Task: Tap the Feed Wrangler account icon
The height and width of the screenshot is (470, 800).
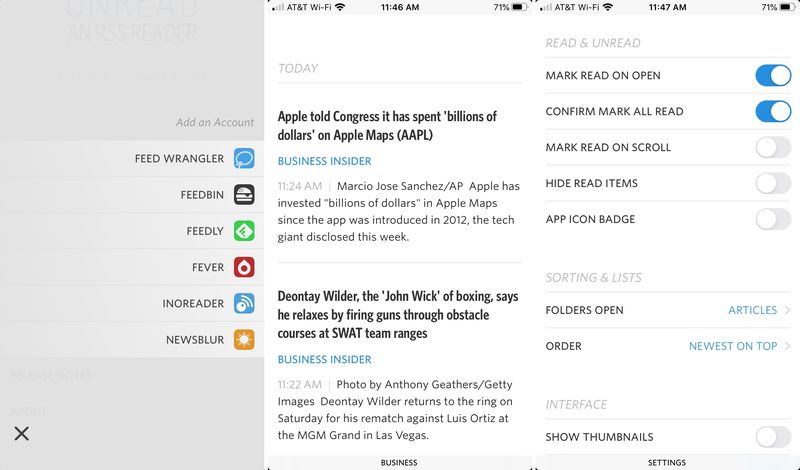Action: [244, 158]
